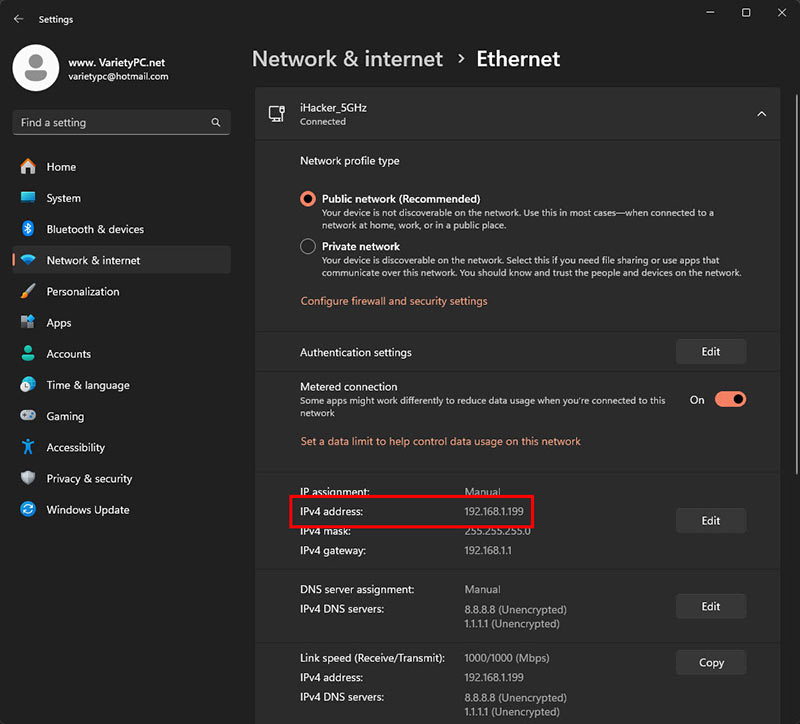800x724 pixels.
Task: Click the Apps icon in sidebar
Action: pos(28,322)
